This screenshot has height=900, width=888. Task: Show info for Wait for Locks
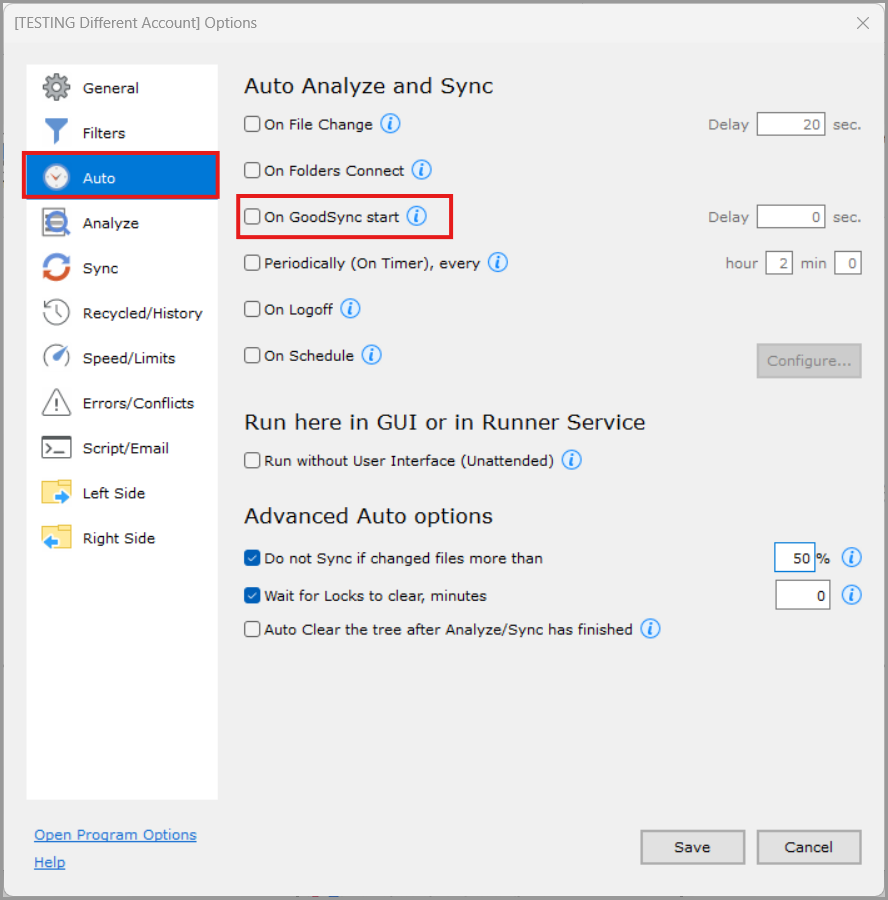(x=852, y=595)
